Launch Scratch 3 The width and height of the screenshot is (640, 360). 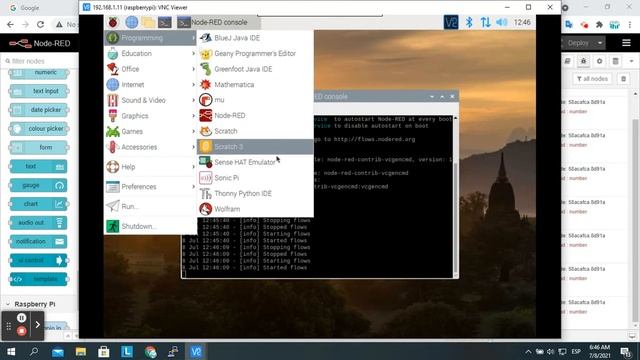coord(255,147)
